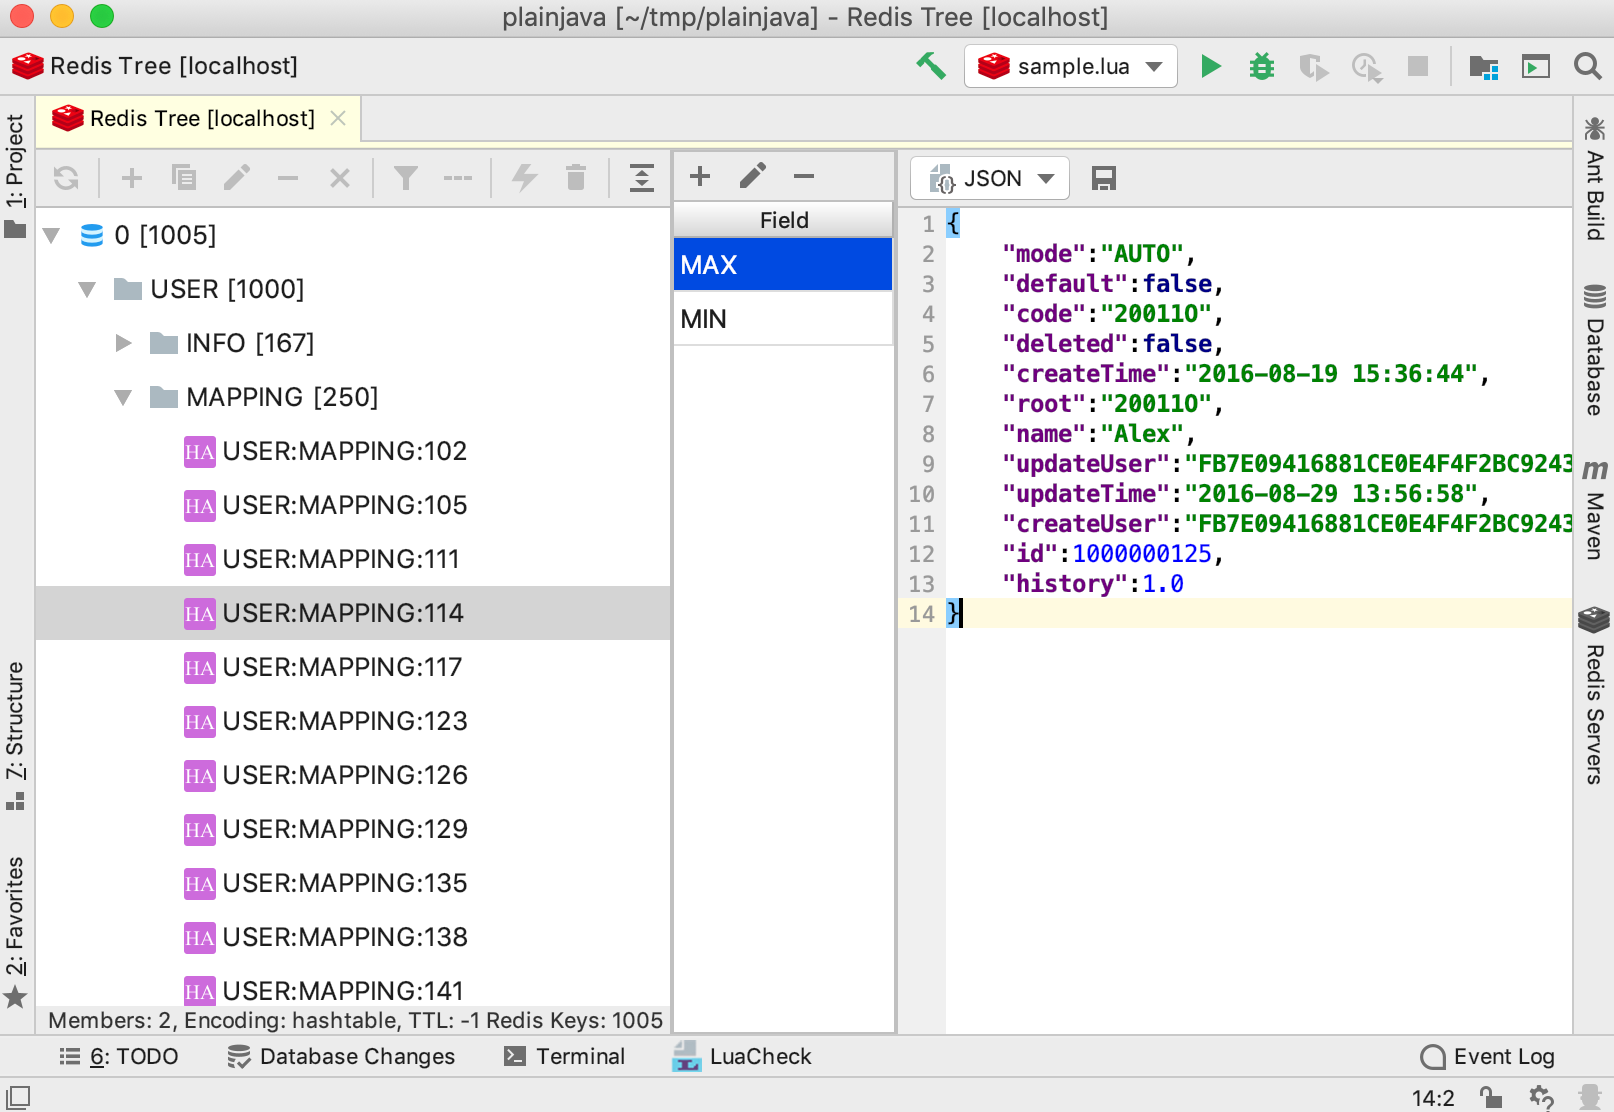Screen dimensions: 1614x1112
Task: Open the Terminal tool window
Action: [565, 1056]
